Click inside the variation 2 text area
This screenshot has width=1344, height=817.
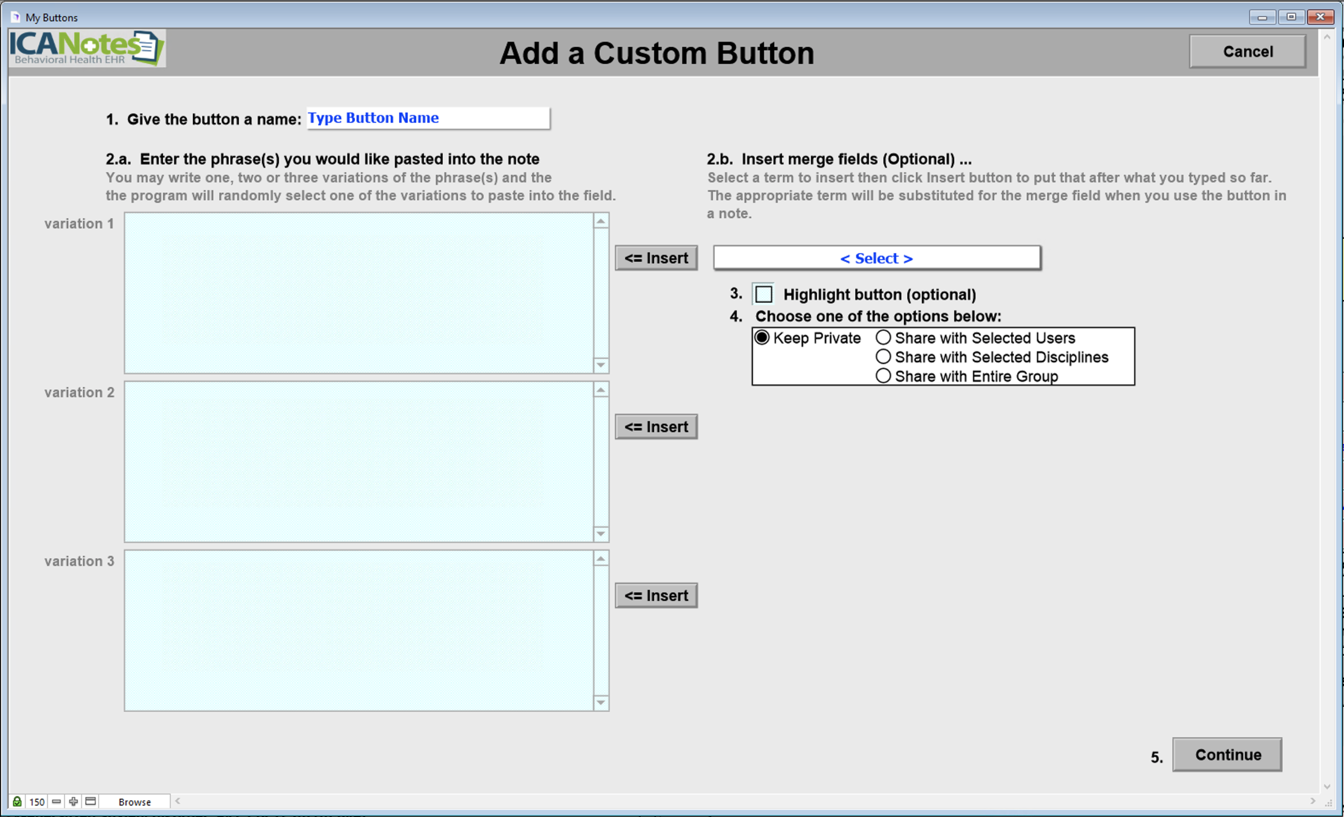(x=359, y=462)
